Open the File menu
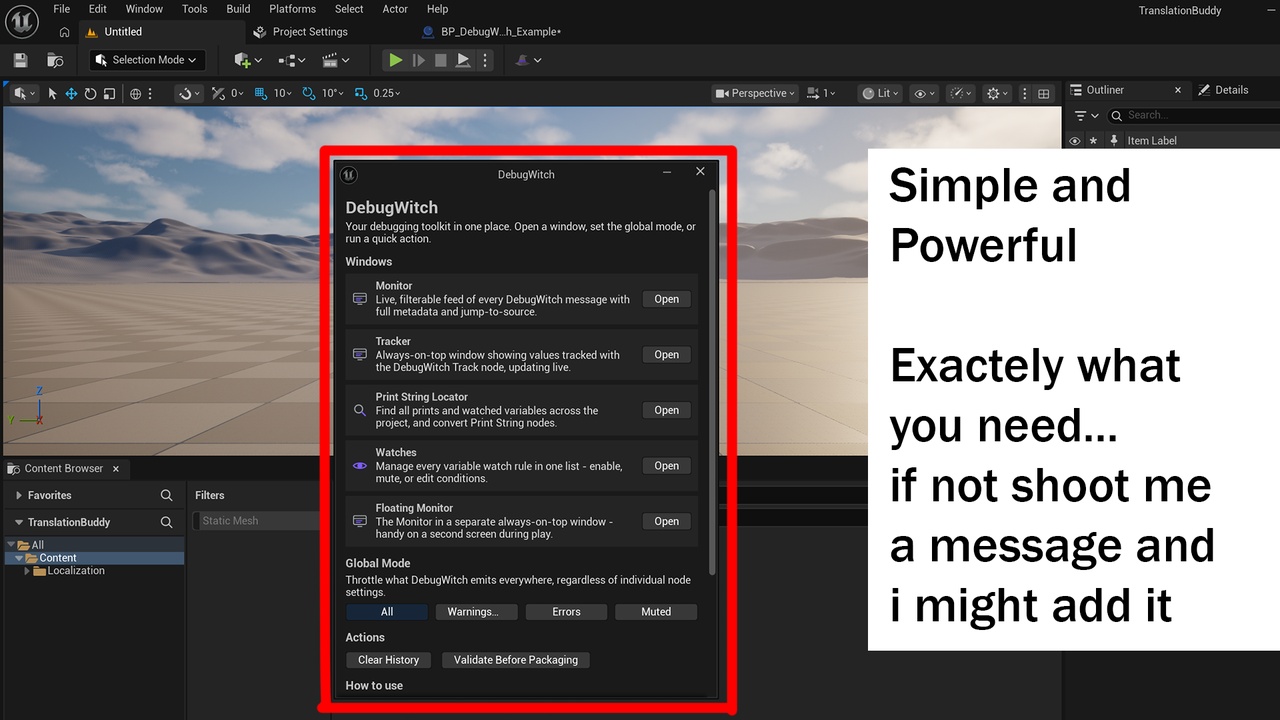Screen dimensions: 1280x720 pyautogui.click(x=61, y=9)
